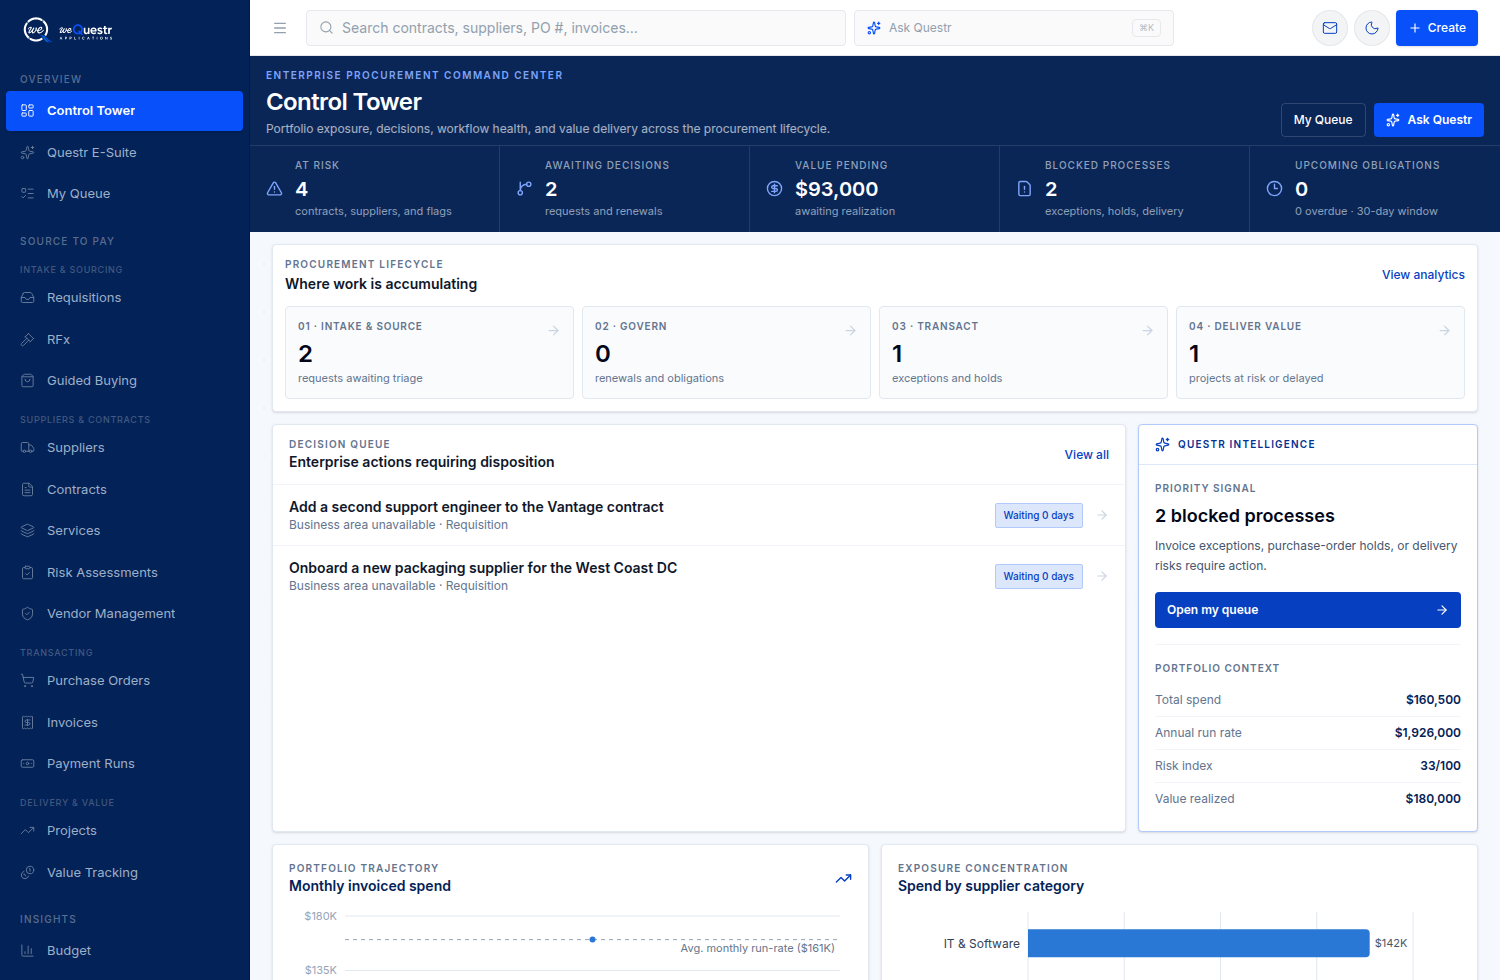The width and height of the screenshot is (1500, 980).
Task: Toggle the hamburger sidebar menu icon
Action: (x=280, y=28)
